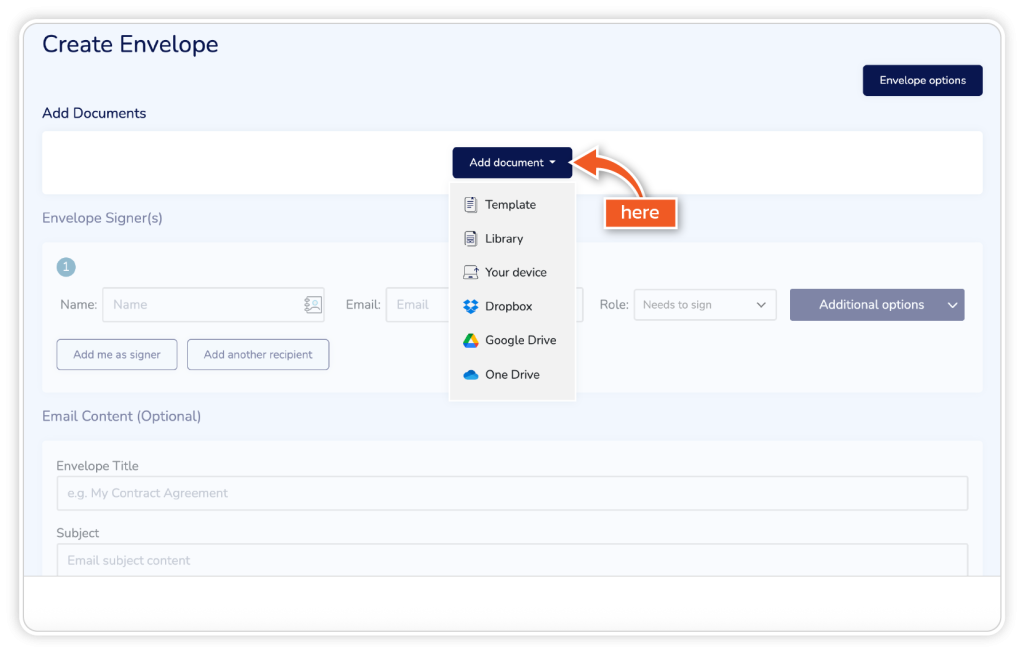Open contacts icon in Name field
This screenshot has width=1024, height=654.
point(313,305)
